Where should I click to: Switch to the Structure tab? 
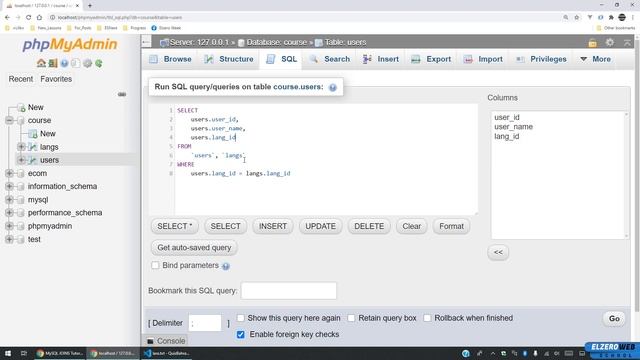coord(229,59)
